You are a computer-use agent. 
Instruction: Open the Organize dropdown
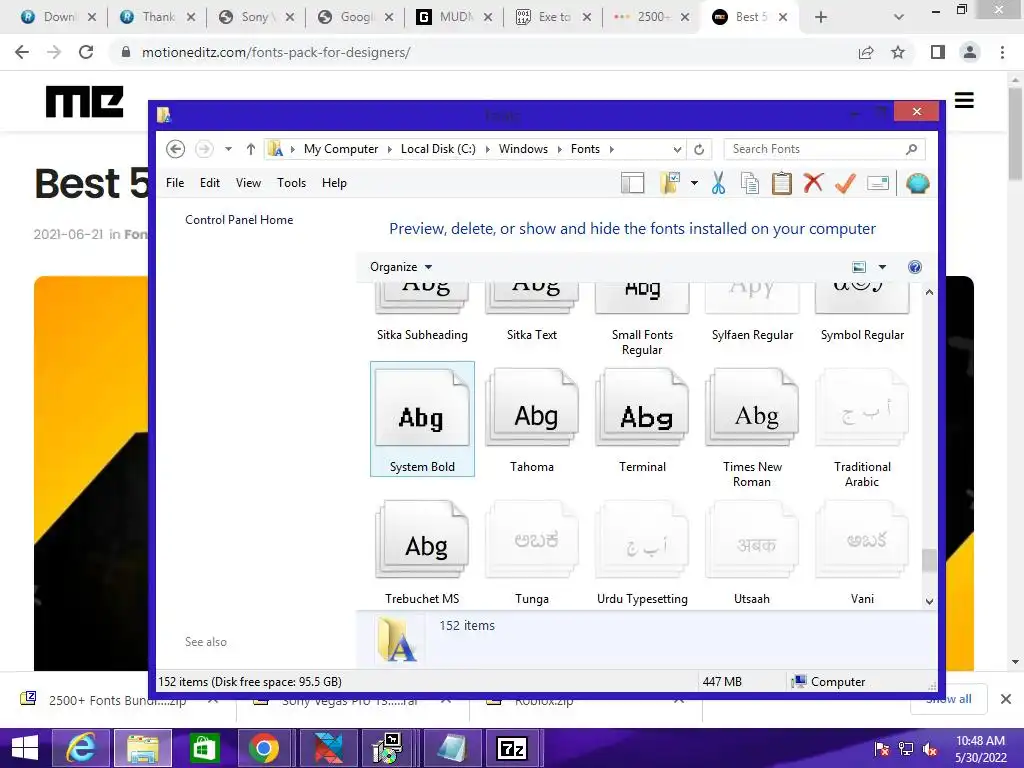point(401,266)
